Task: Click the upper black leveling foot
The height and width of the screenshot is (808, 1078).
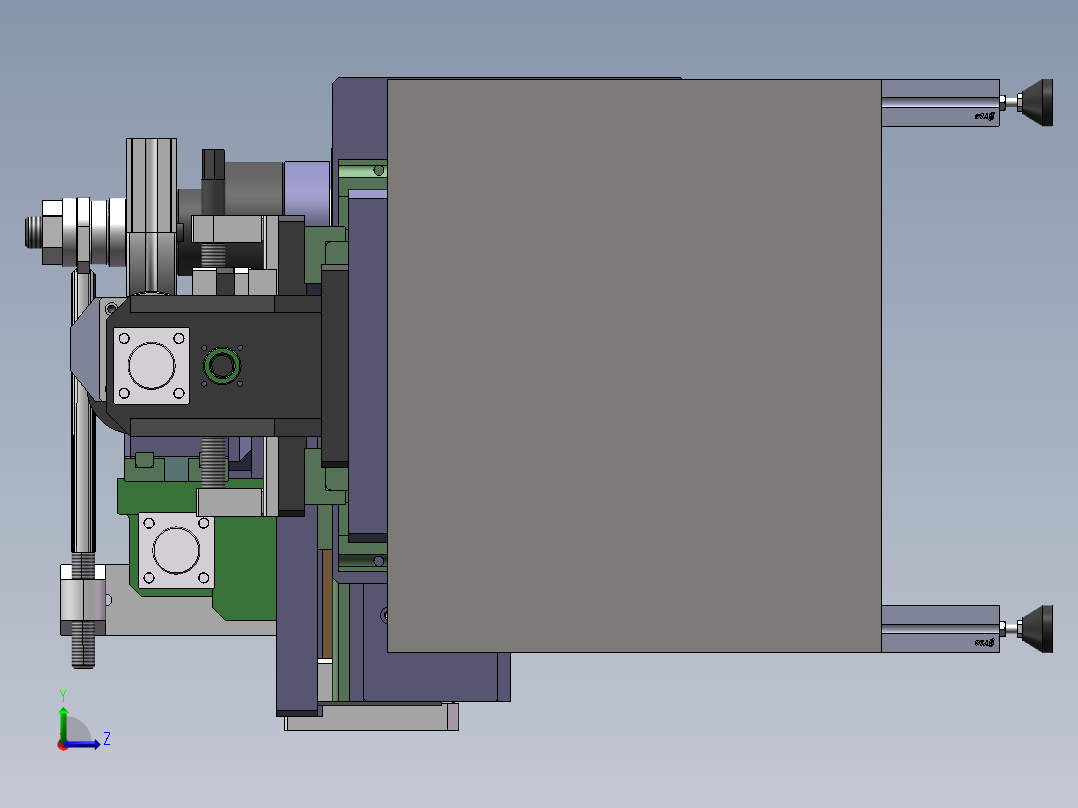Action: tap(1036, 102)
